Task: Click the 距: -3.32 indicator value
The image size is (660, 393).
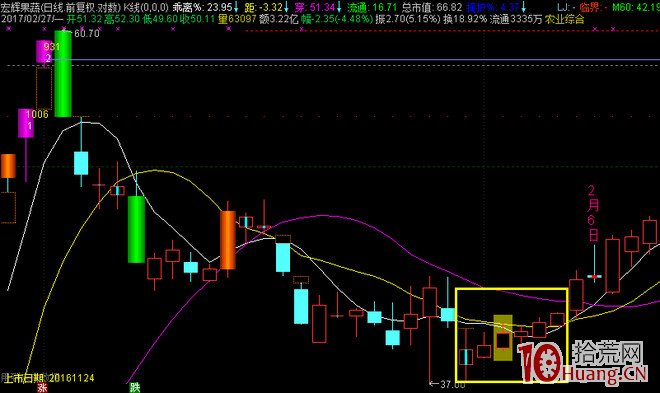Action: click(263, 7)
